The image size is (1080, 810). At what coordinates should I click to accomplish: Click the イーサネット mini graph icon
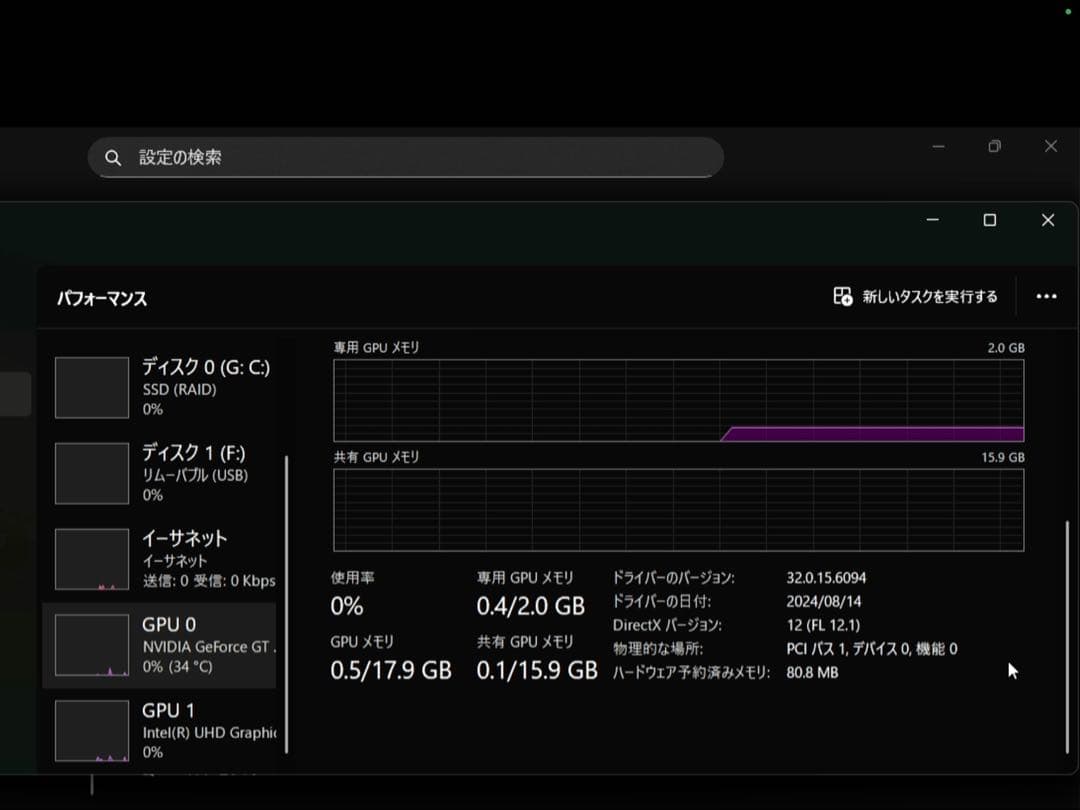point(91,559)
